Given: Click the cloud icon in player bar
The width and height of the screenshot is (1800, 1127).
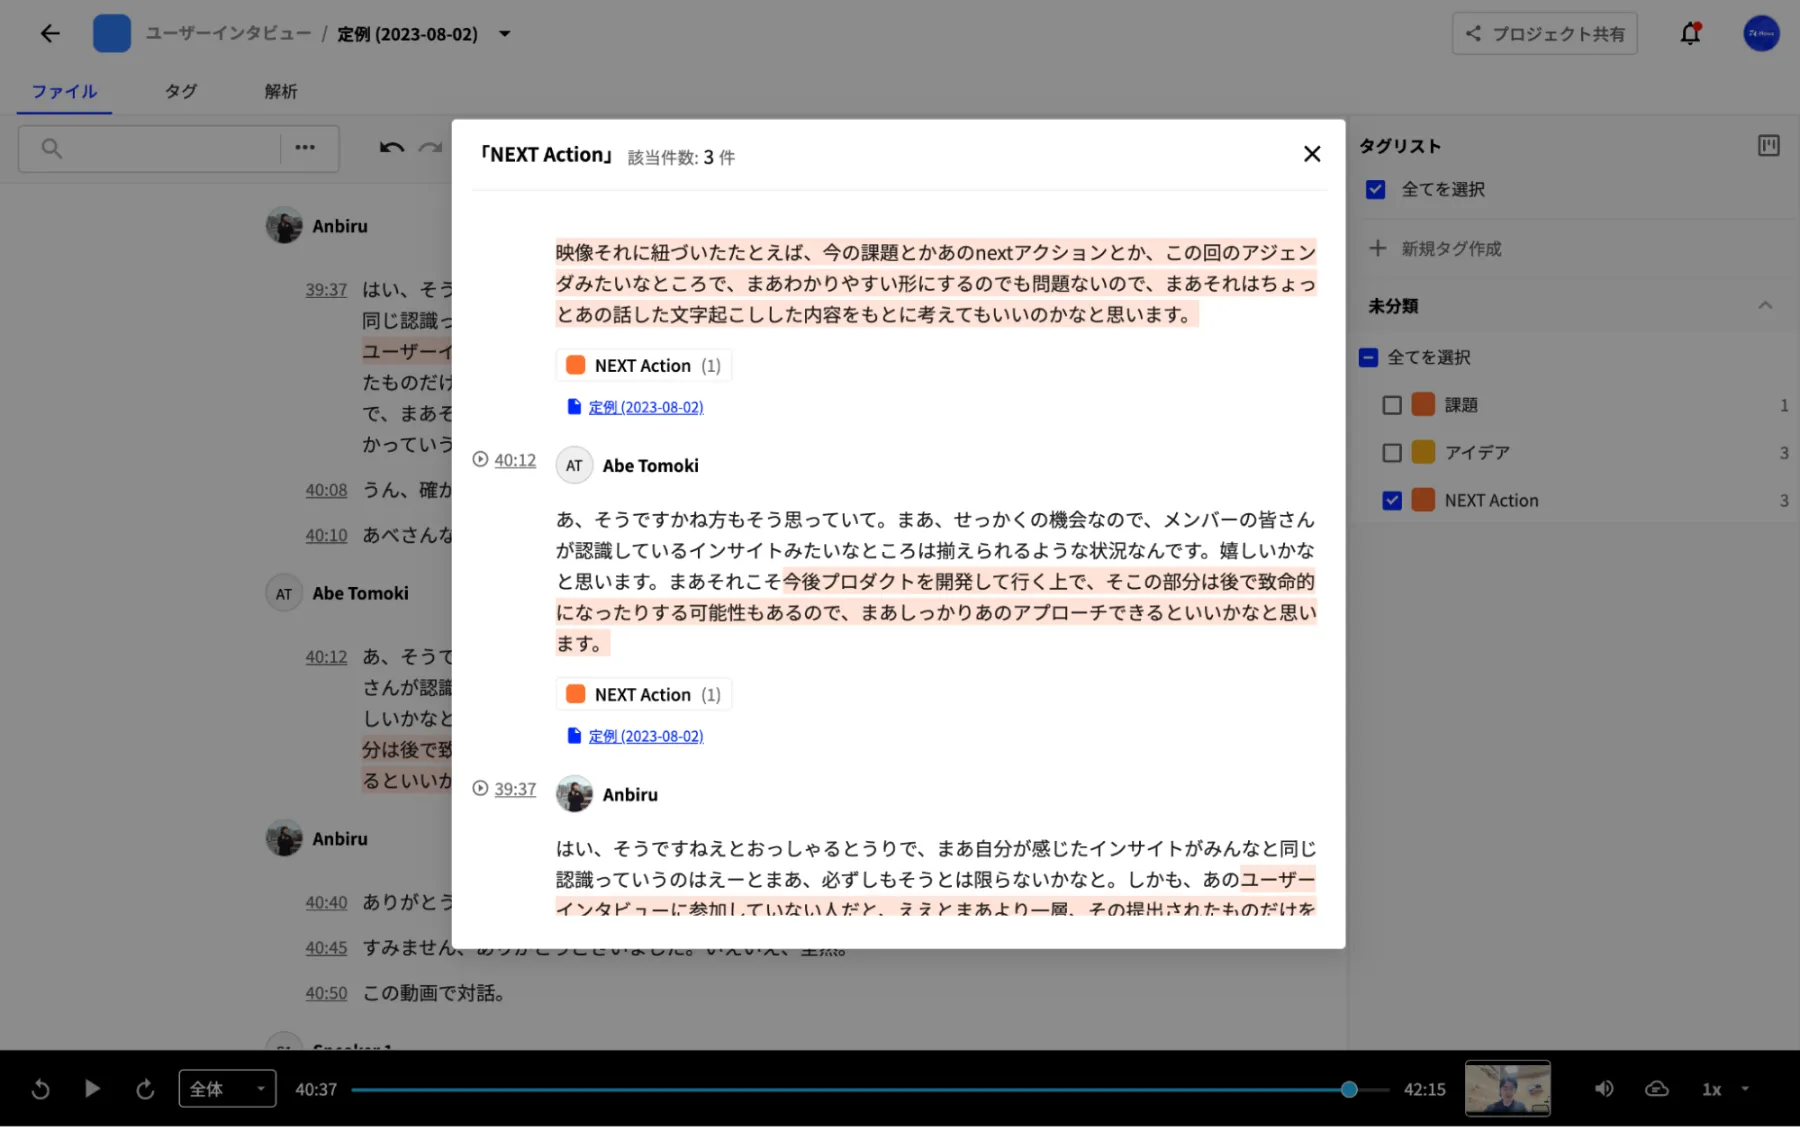Looking at the screenshot, I should [1657, 1089].
